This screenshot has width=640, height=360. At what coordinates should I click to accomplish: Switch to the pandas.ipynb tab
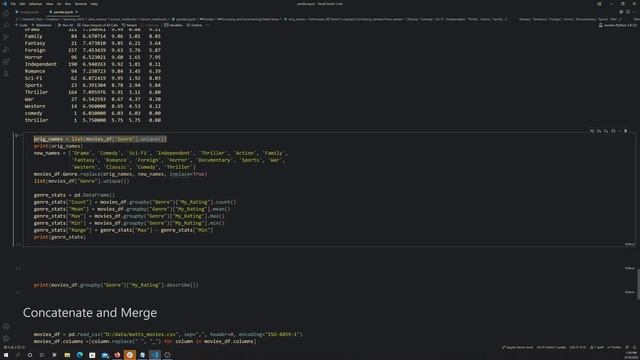(x=63, y=12)
